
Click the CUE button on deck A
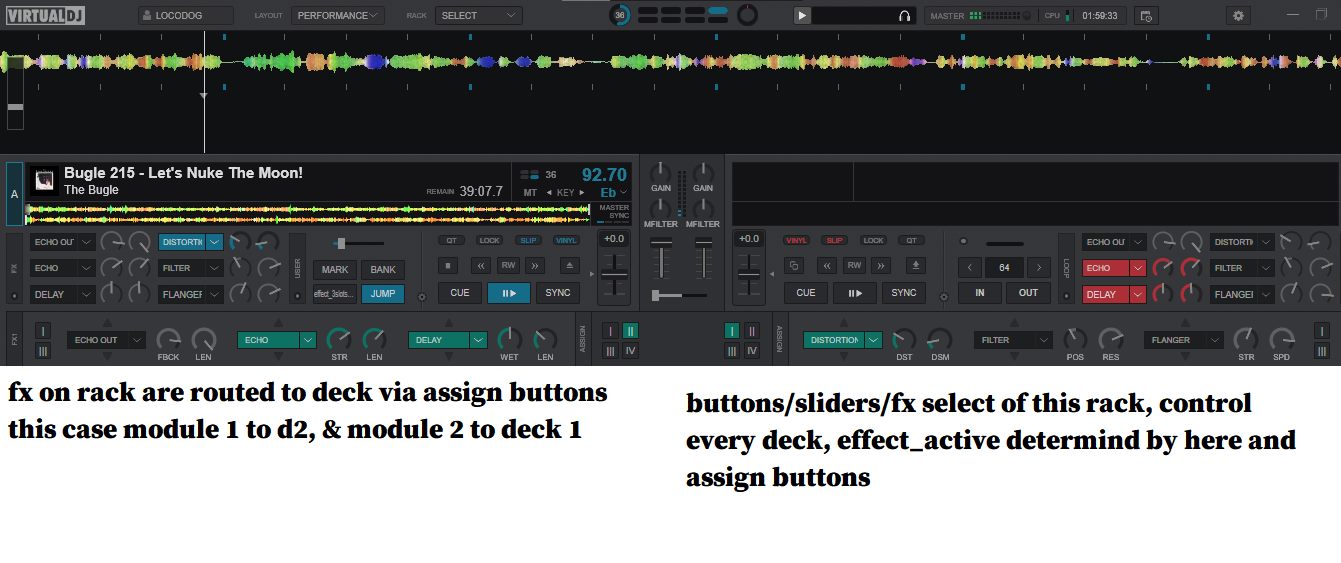point(460,293)
